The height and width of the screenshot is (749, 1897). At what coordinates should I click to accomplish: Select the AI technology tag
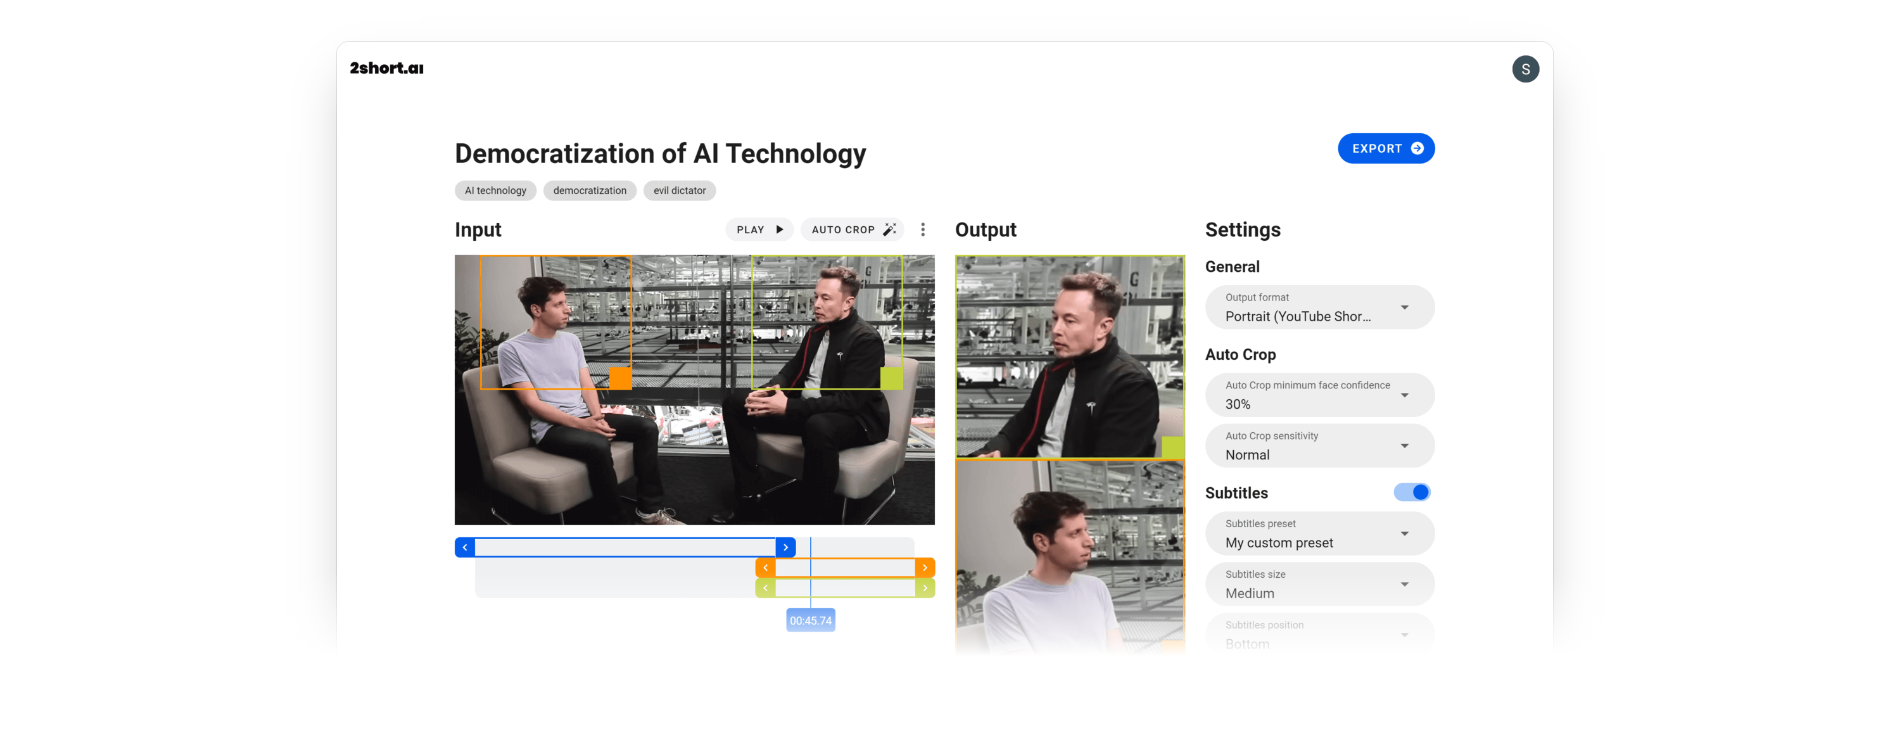pyautogui.click(x=495, y=190)
